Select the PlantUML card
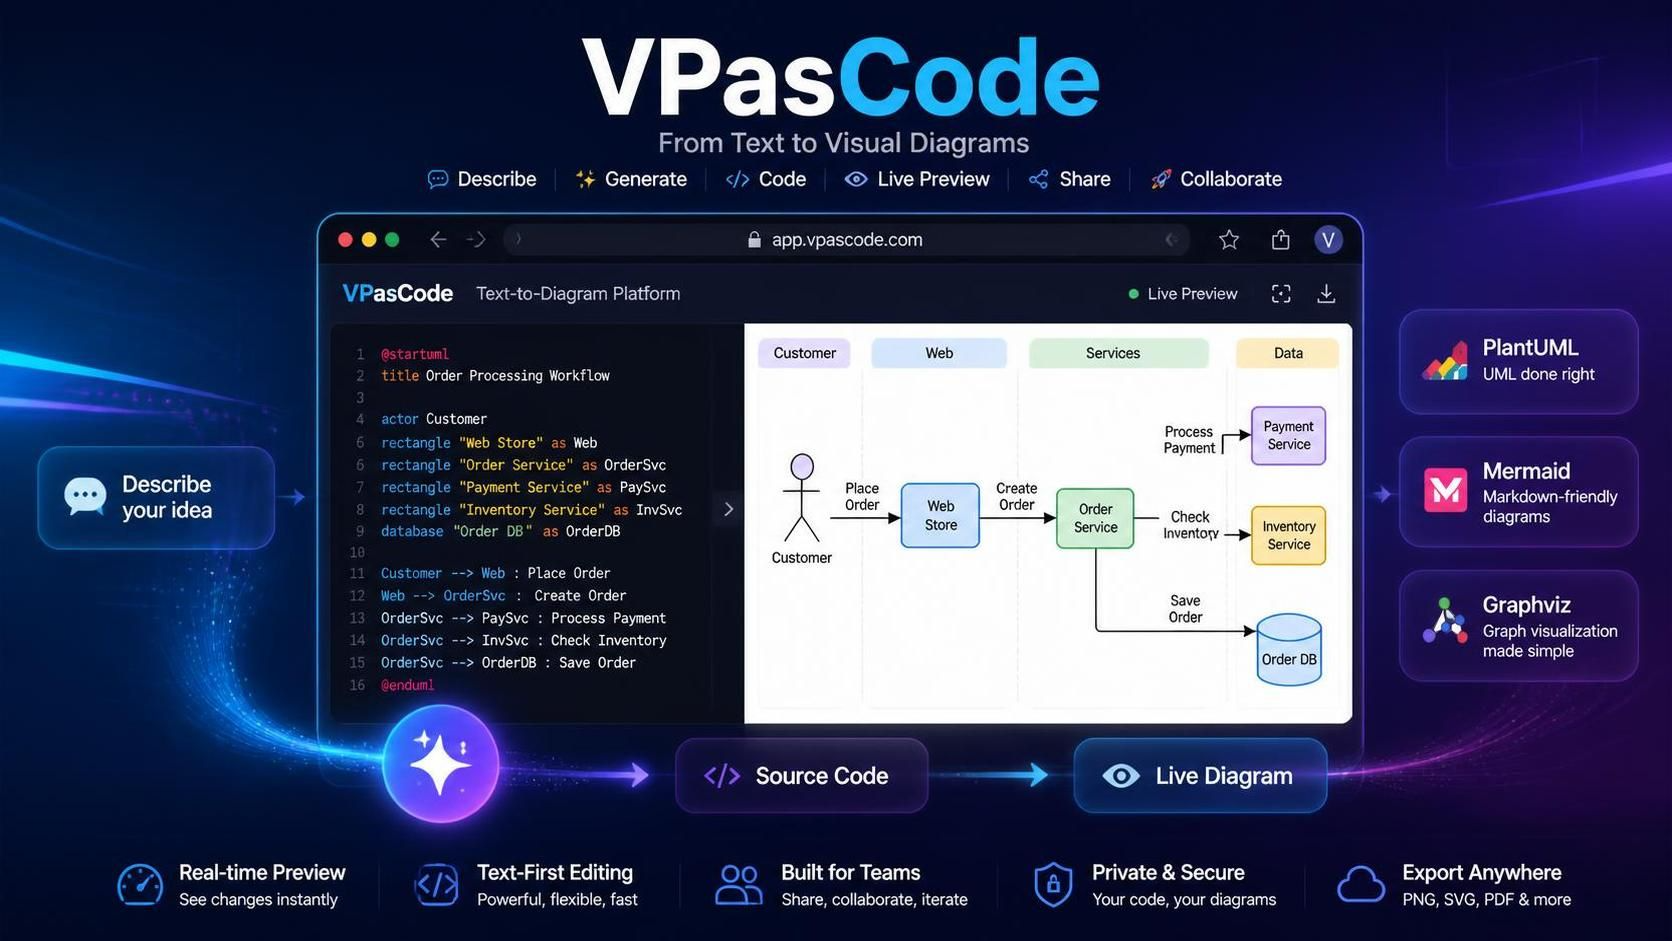The width and height of the screenshot is (1672, 941). tap(1518, 361)
